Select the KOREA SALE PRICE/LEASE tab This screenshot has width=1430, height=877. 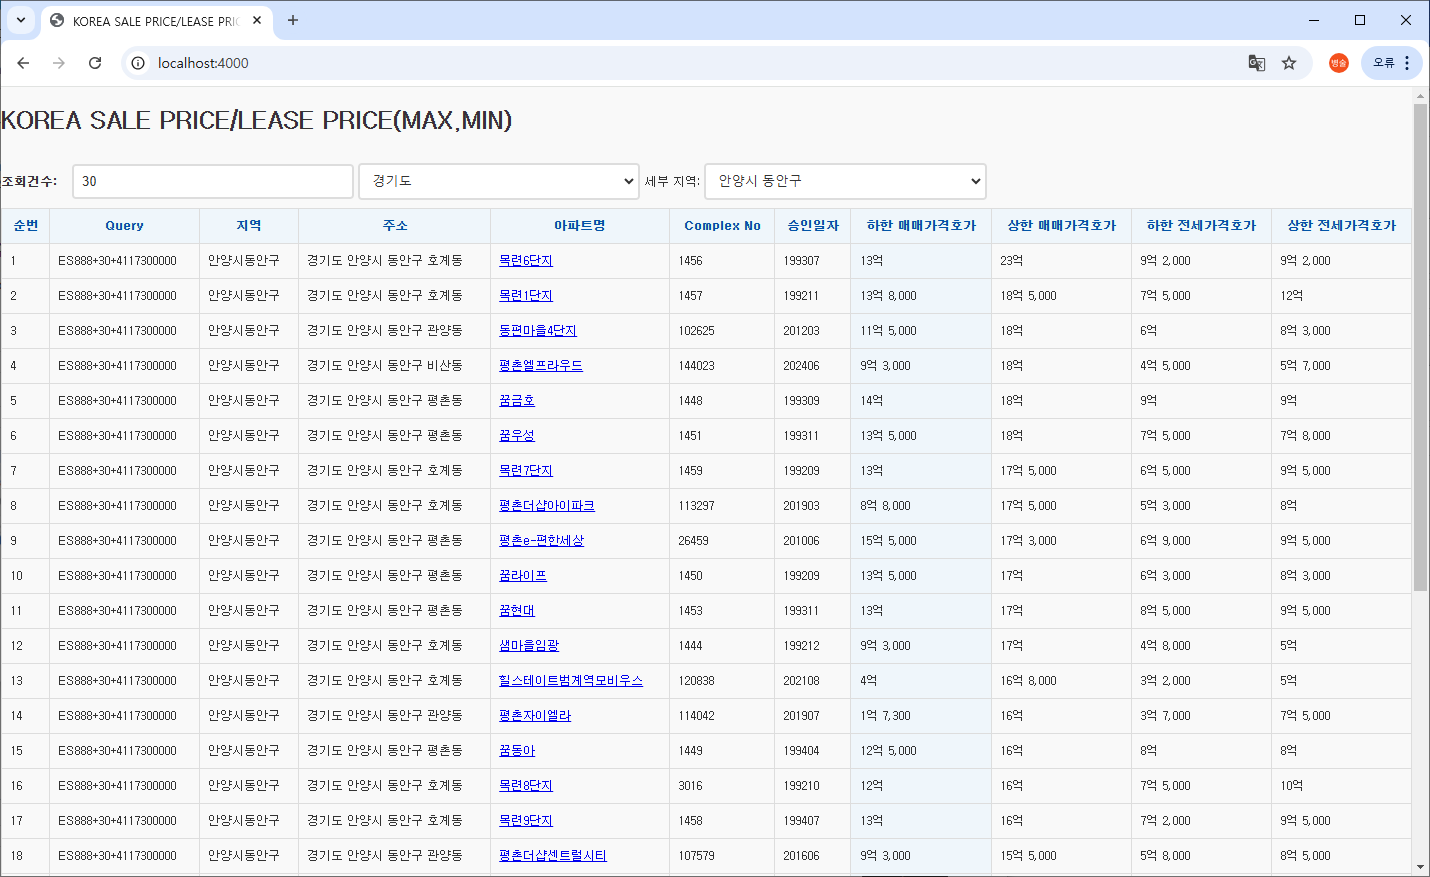(157, 21)
